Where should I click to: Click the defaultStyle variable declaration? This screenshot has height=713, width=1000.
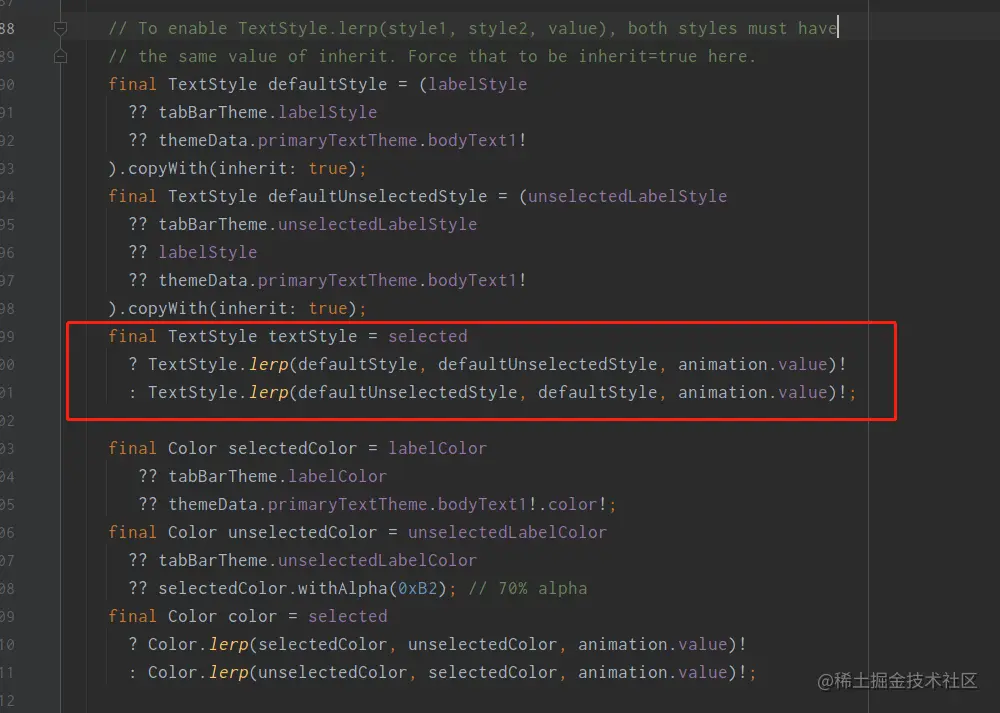pos(332,84)
